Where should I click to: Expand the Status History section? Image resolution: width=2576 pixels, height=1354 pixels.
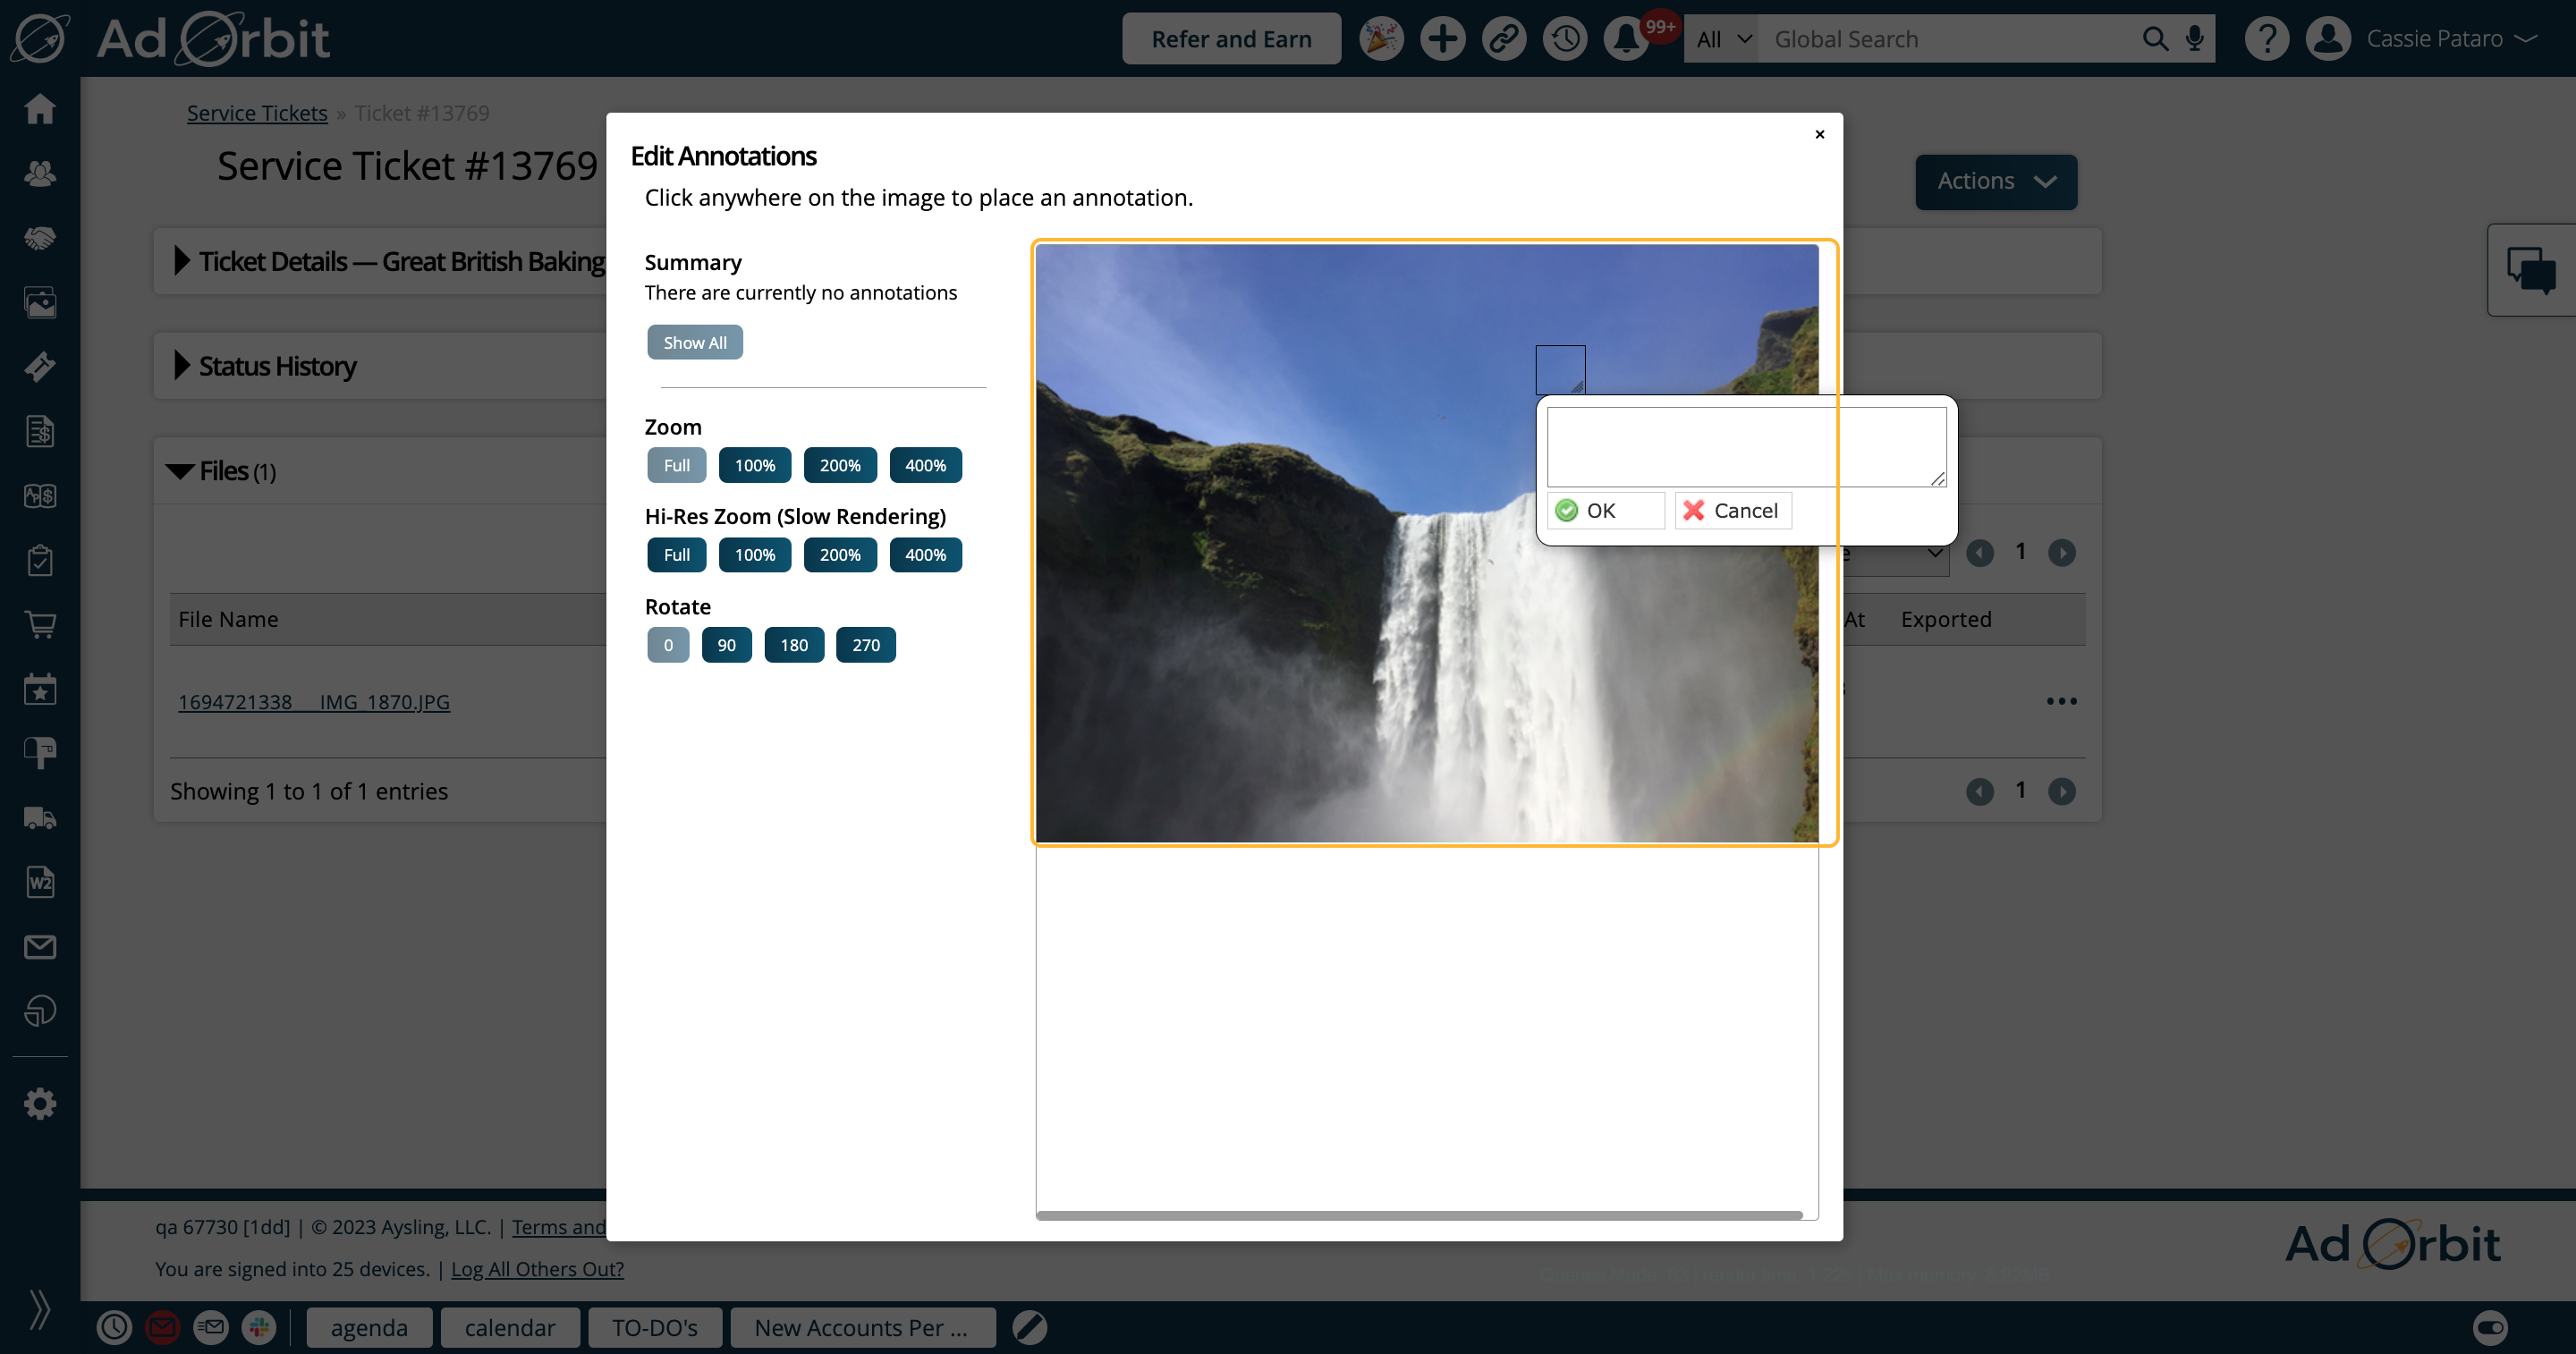[181, 366]
